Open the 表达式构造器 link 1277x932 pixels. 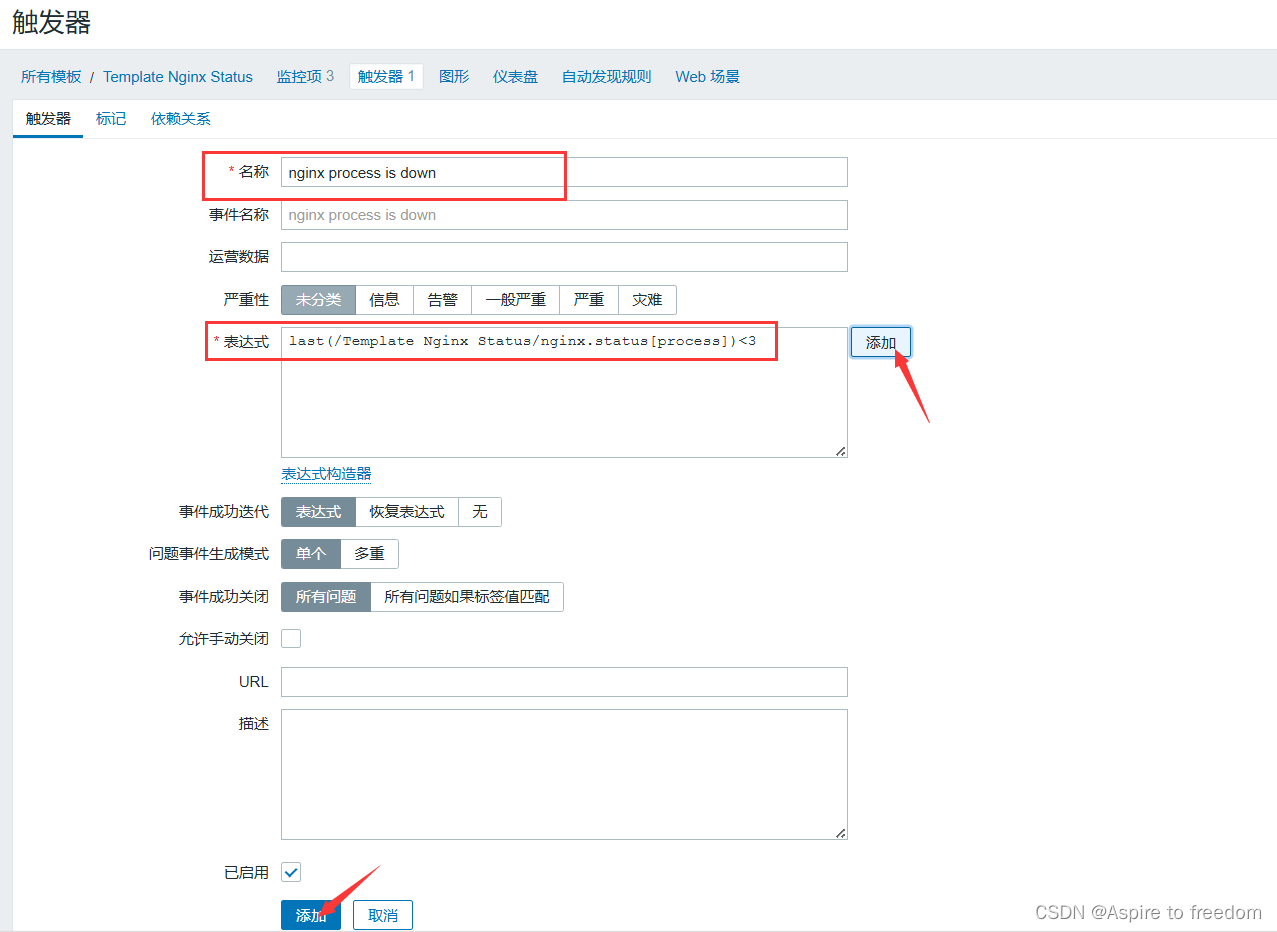pyautogui.click(x=326, y=474)
